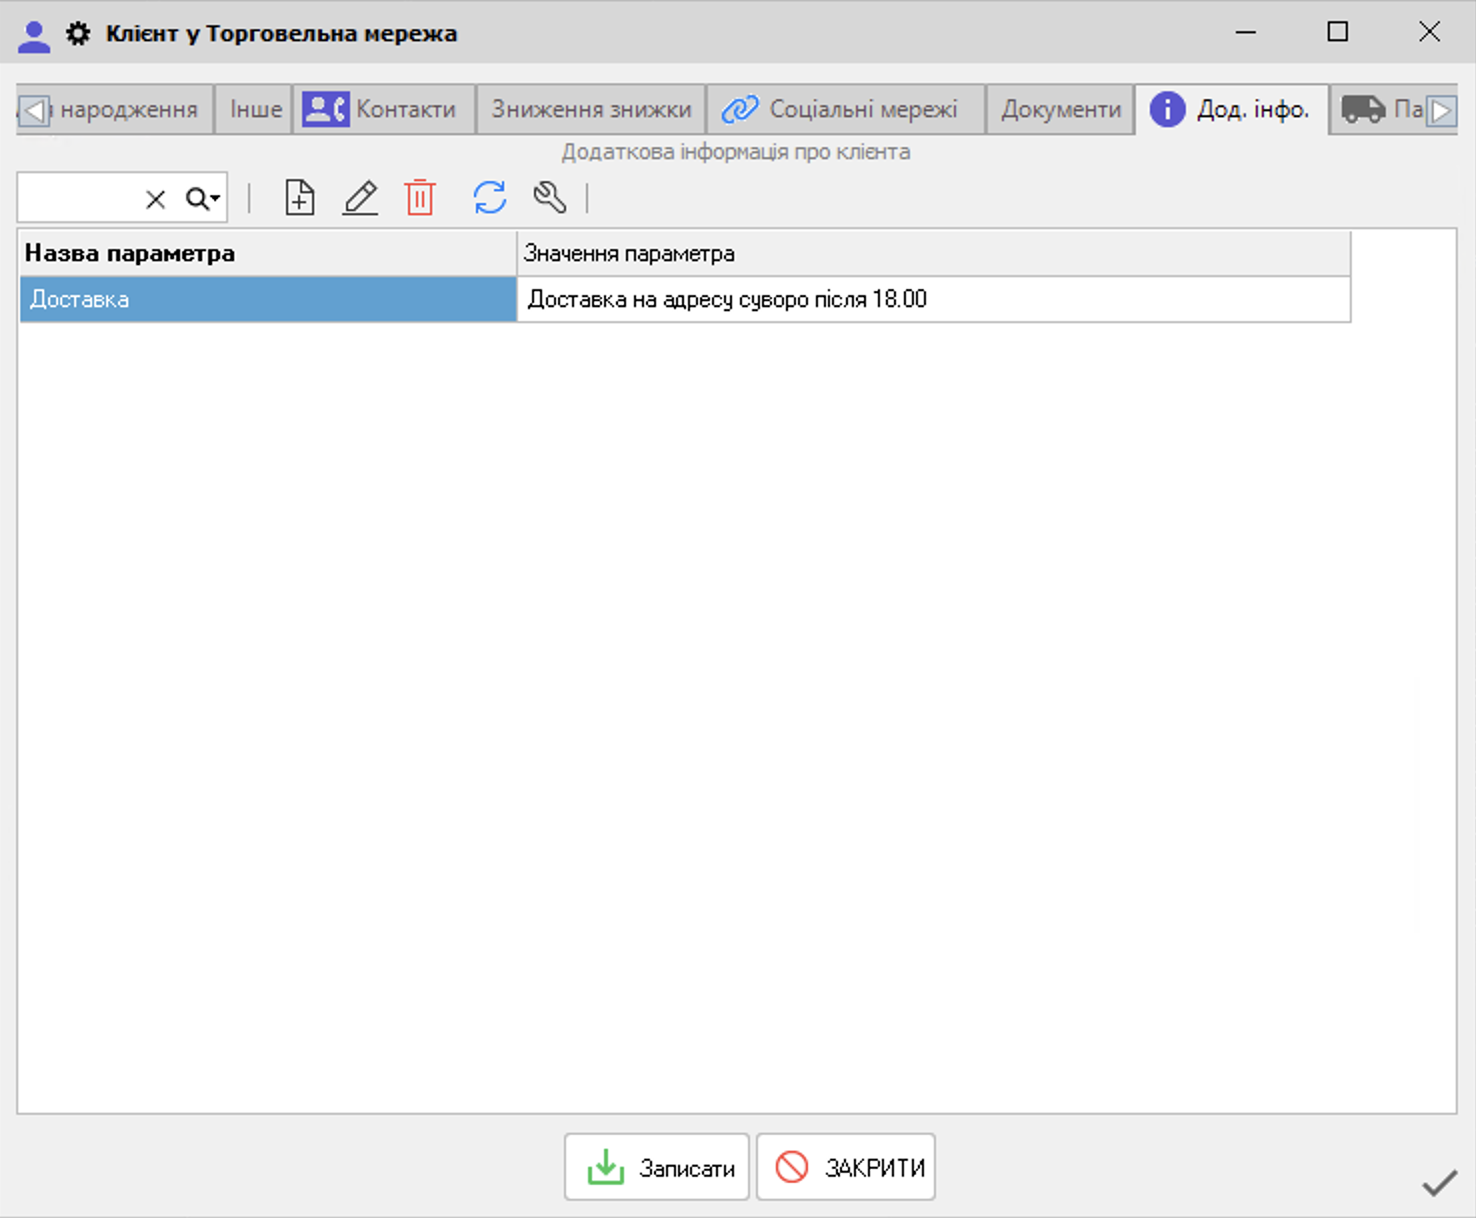The height and width of the screenshot is (1218, 1476).
Task: Go to the Документи tab
Action: coord(1060,109)
